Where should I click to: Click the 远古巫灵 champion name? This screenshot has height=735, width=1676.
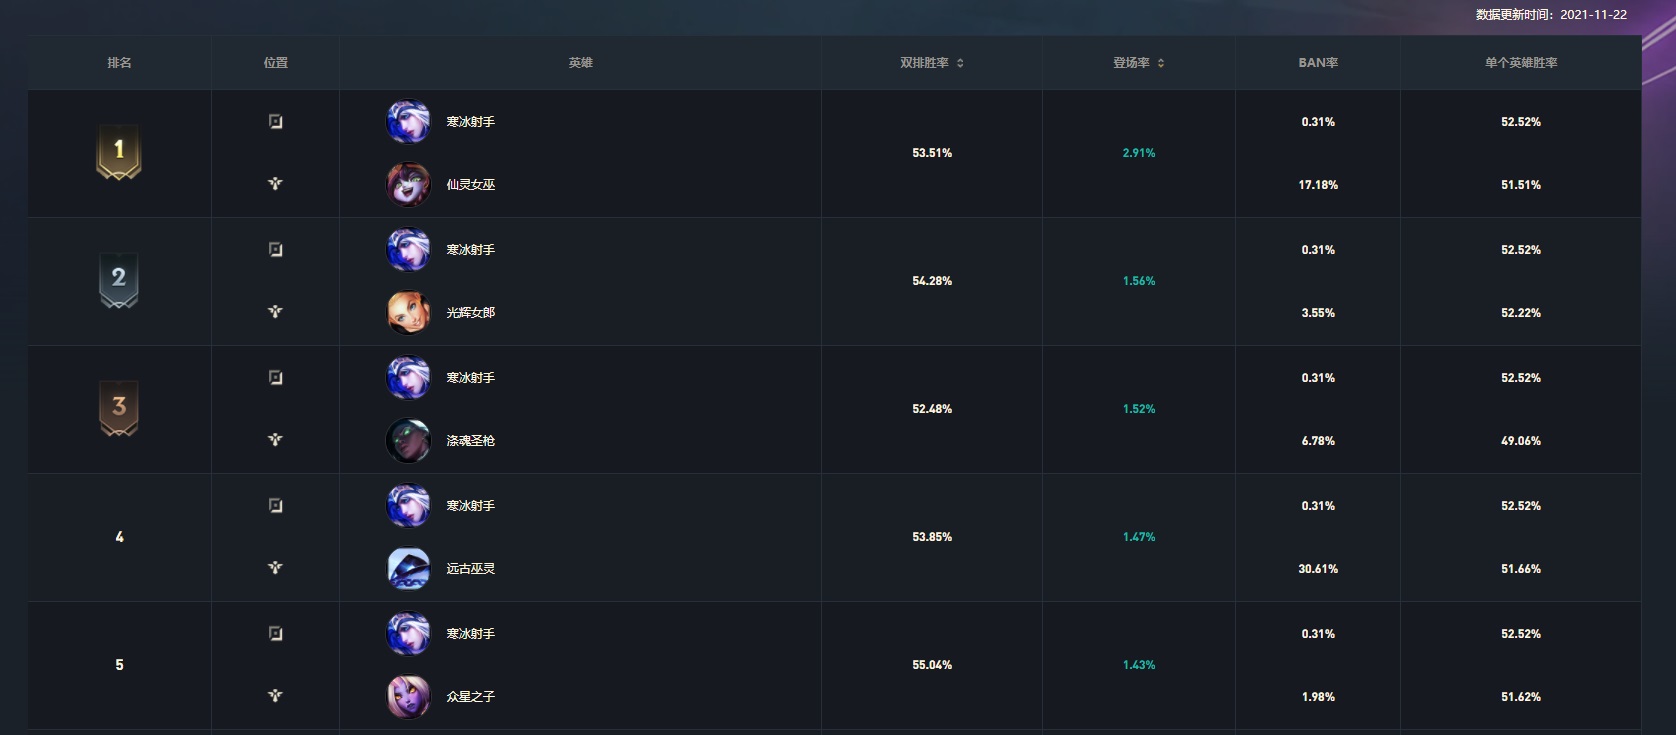[471, 569]
